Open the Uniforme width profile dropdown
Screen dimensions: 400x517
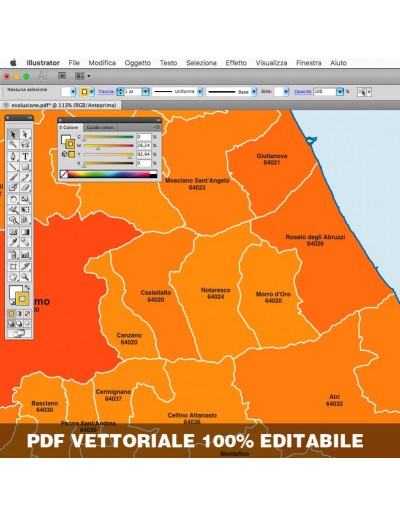pos(200,92)
